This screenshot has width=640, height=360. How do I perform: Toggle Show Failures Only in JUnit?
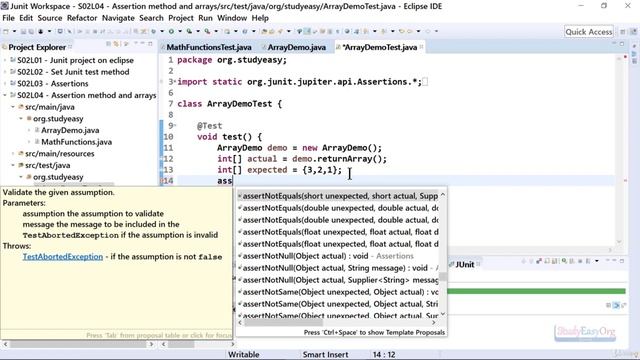539,261
